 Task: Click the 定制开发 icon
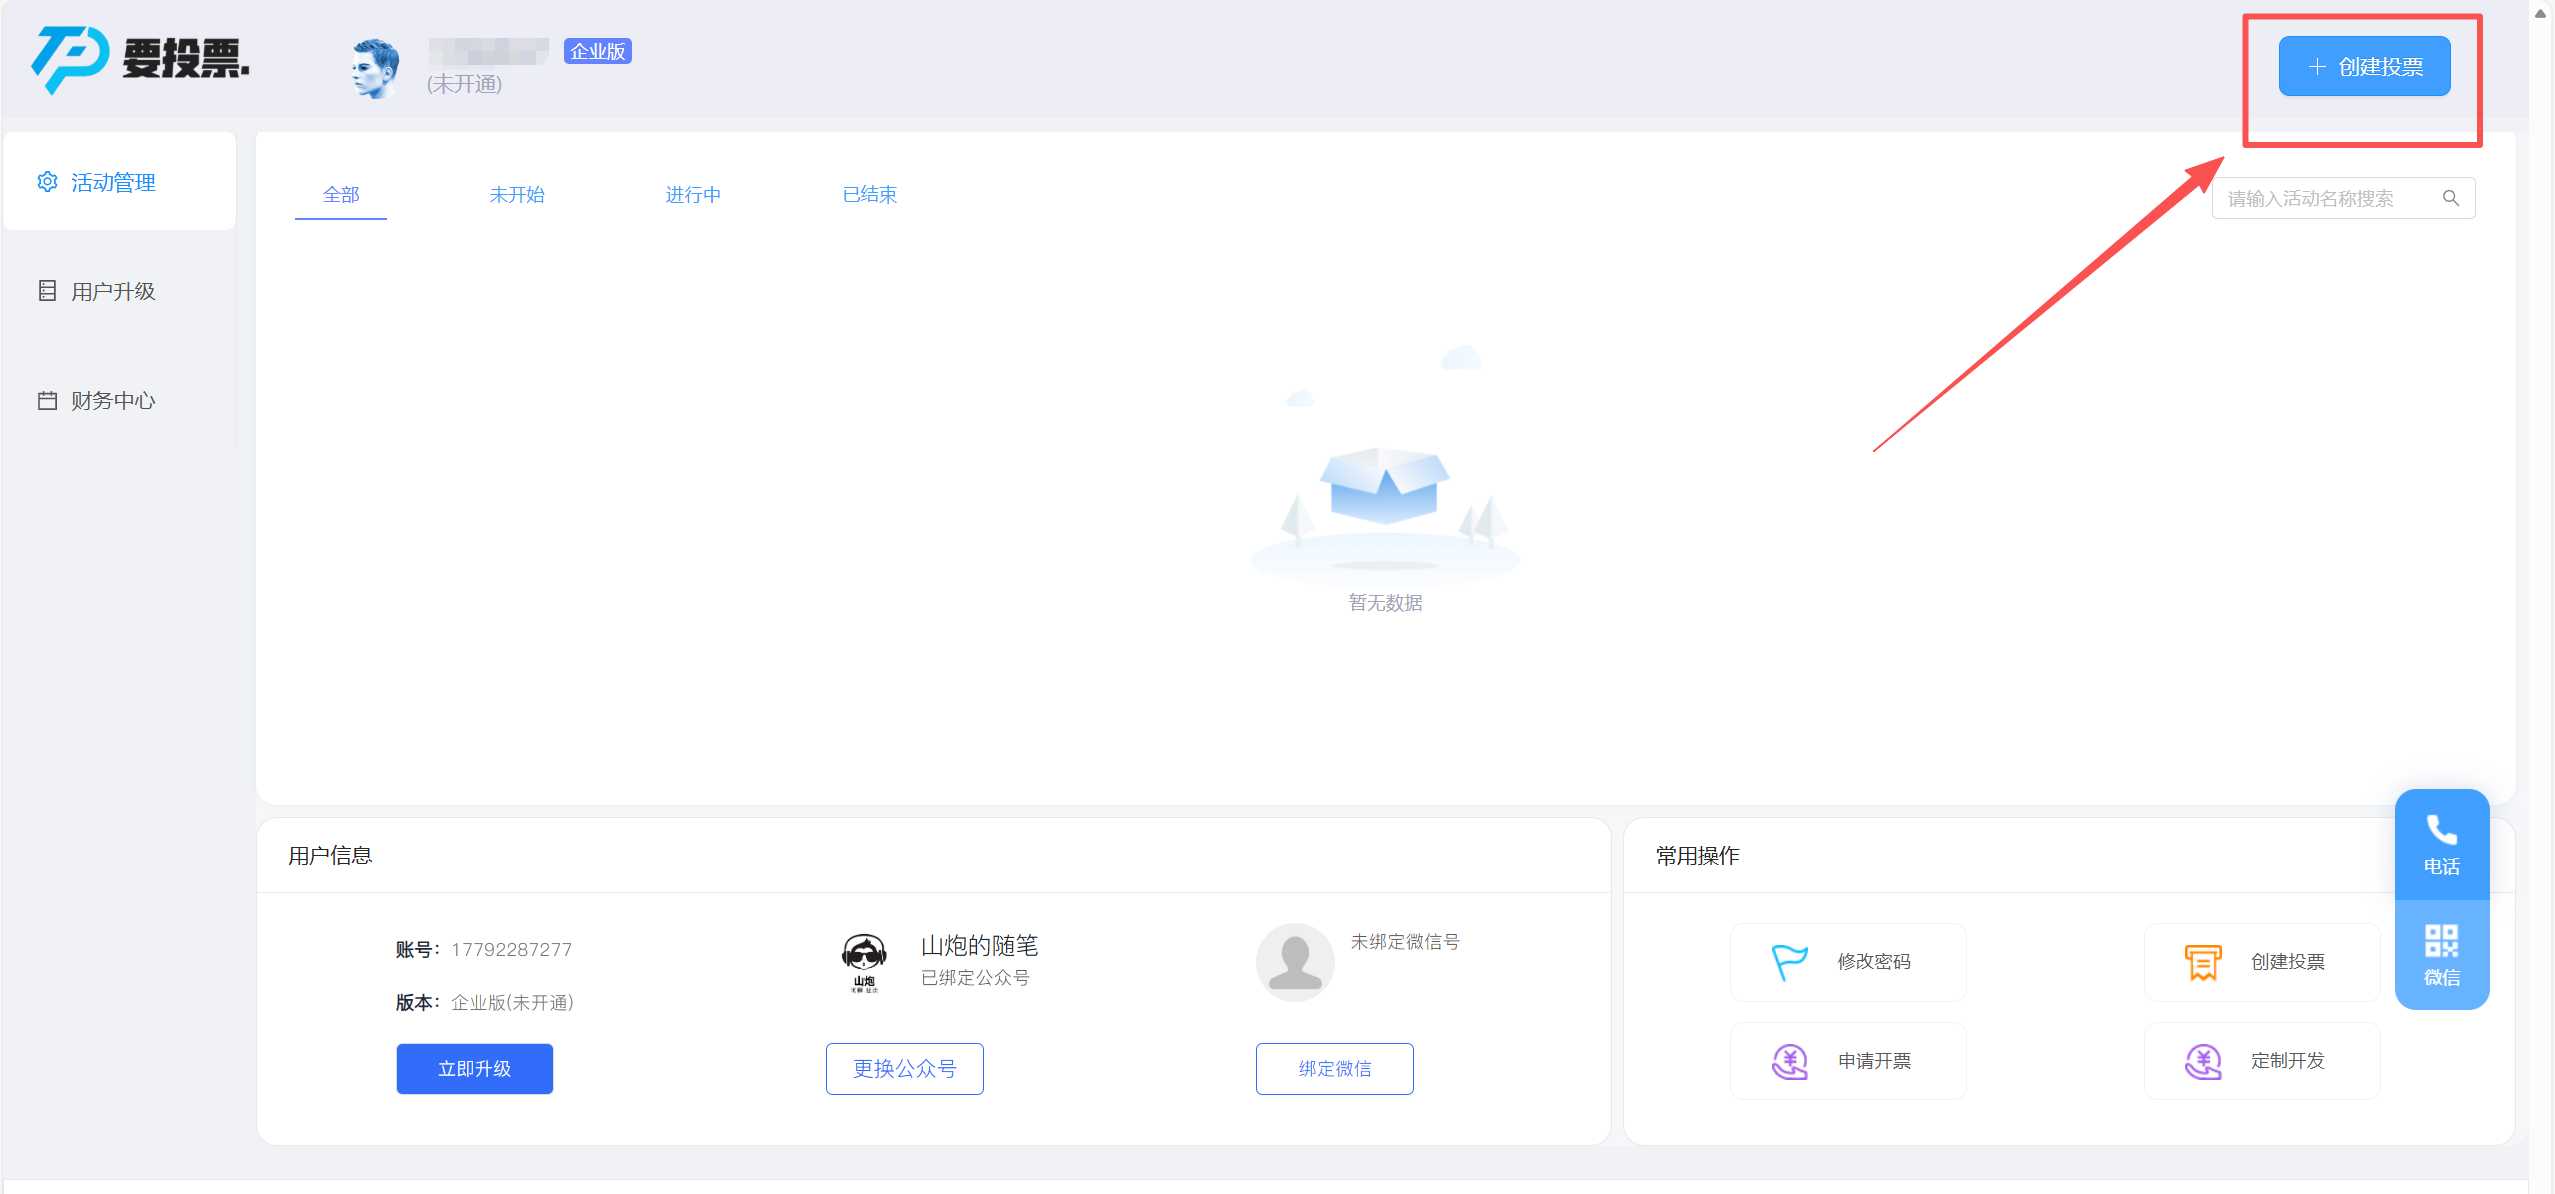pyautogui.click(x=2202, y=1061)
